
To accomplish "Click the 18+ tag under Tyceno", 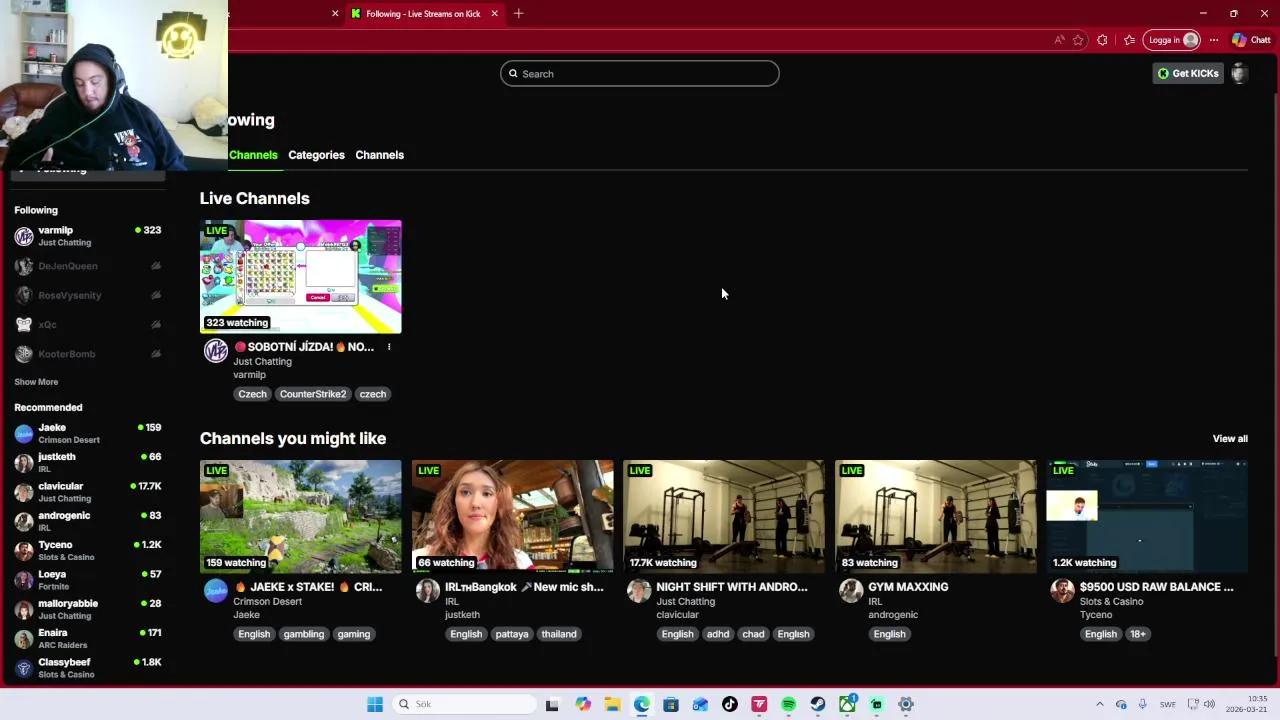I will click(x=1138, y=634).
